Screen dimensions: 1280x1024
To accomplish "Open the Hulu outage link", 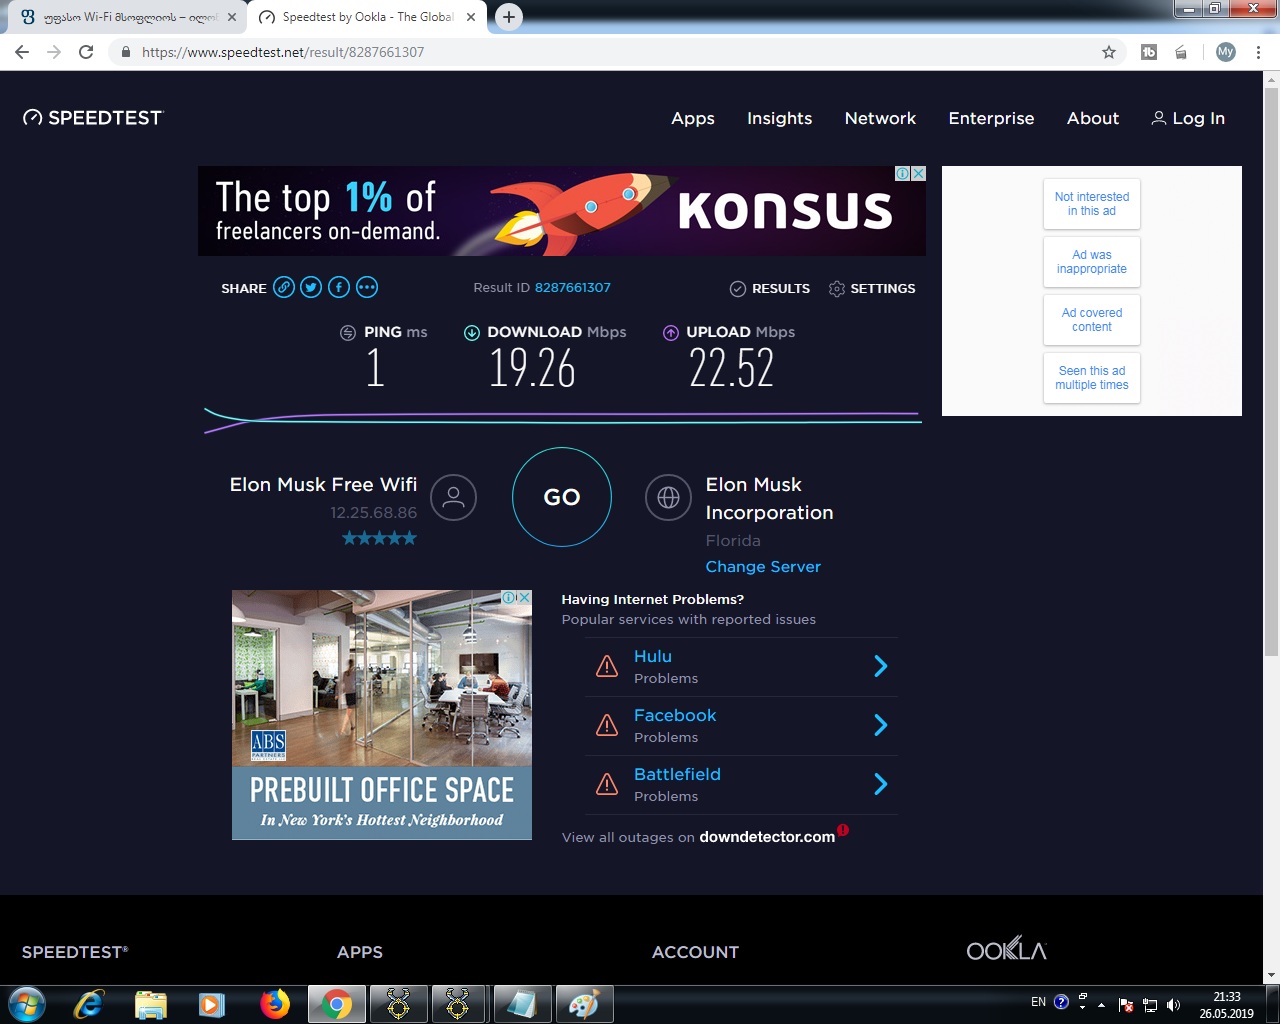I will click(653, 657).
